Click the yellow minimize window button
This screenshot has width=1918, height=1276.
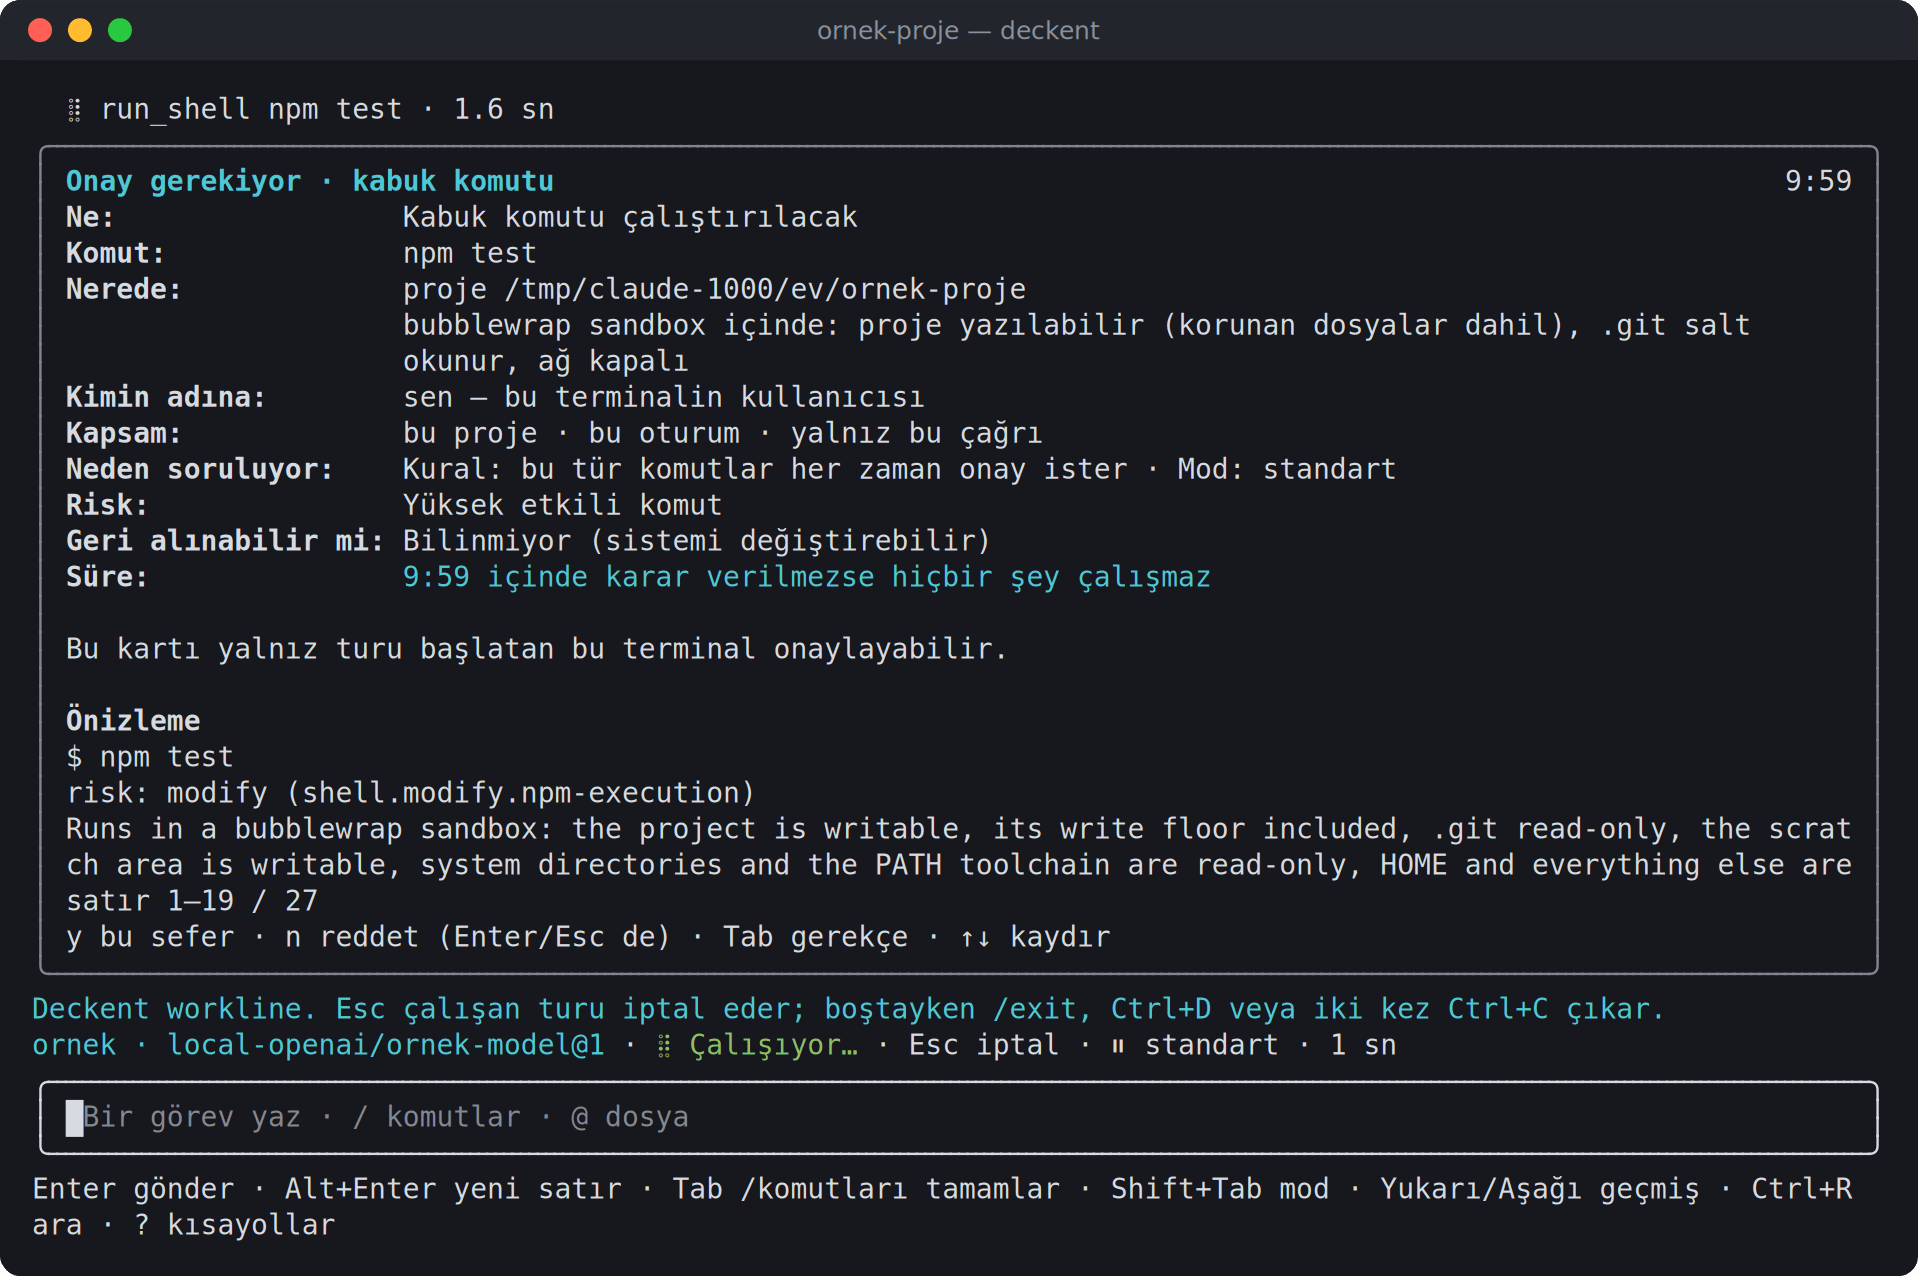(x=80, y=30)
